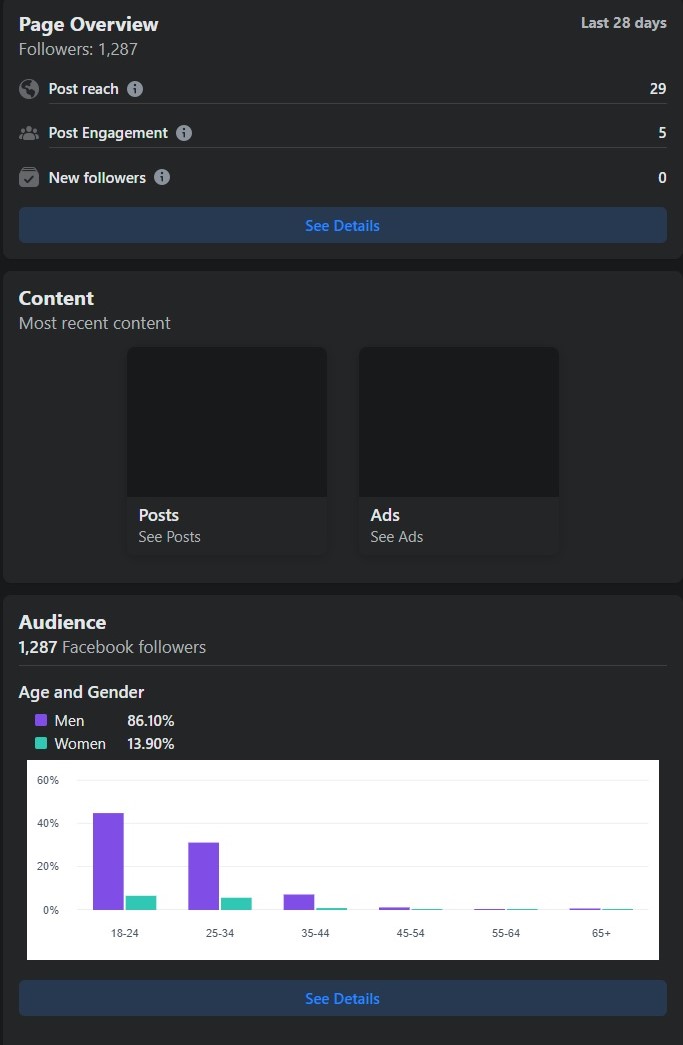The image size is (683, 1045).
Task: Select the Women bar for 18-24
Action: (x=141, y=902)
